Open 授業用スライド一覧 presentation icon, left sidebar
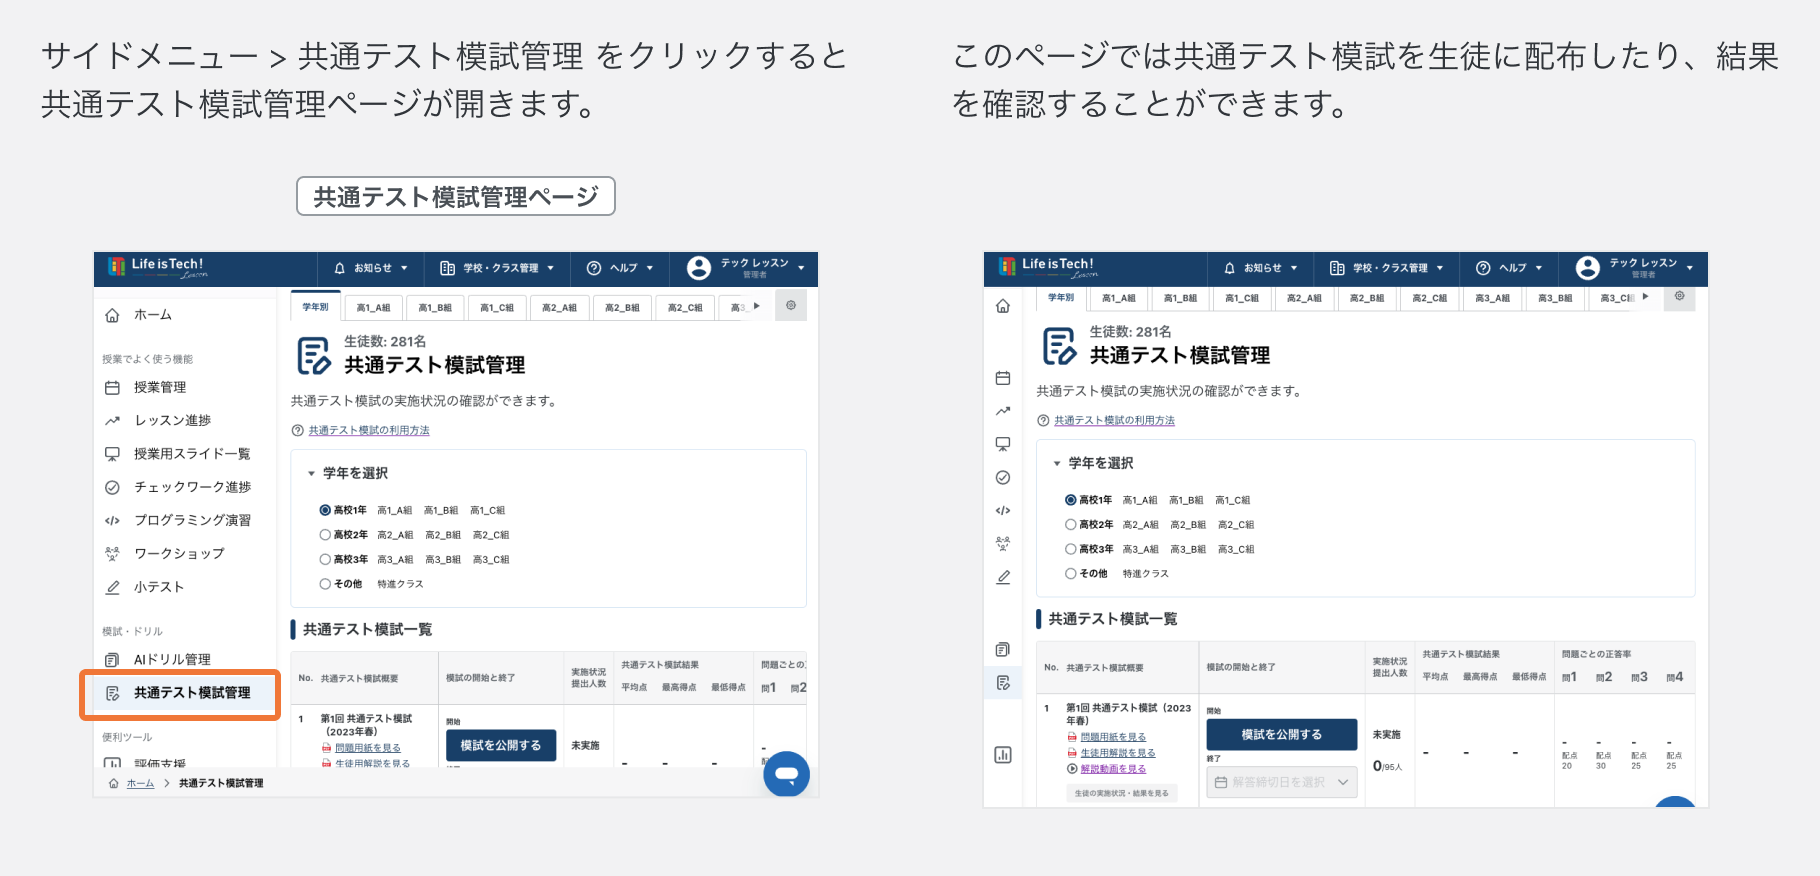Viewport: 1820px width, 876px height. 112,454
